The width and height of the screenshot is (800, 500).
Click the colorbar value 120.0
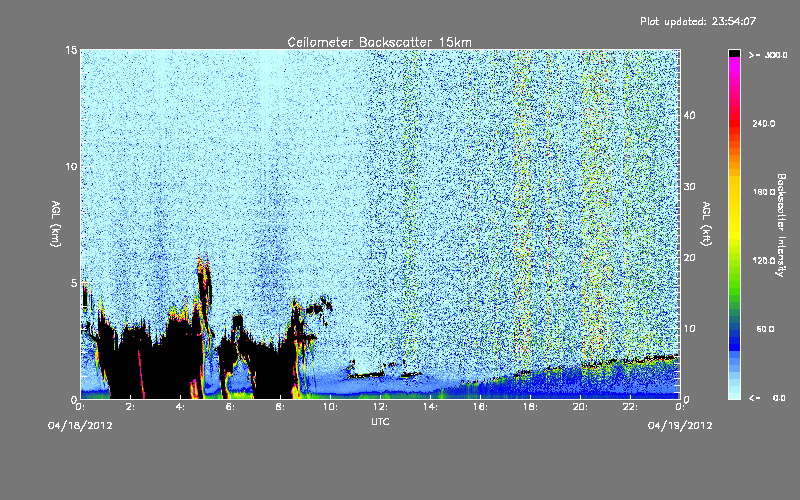tap(764, 261)
